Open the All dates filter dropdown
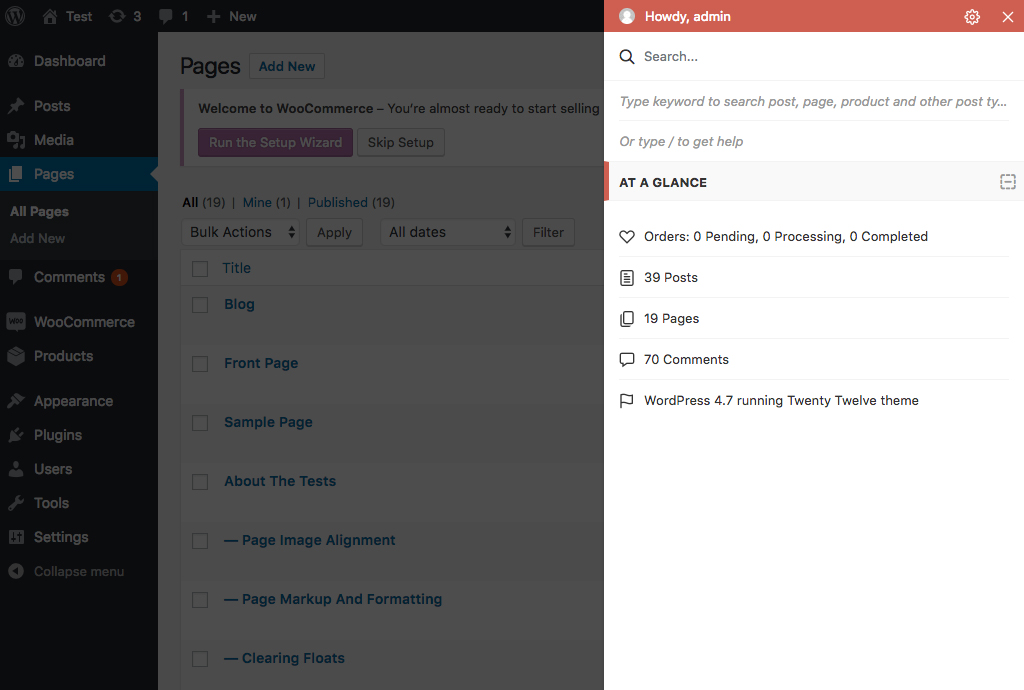 [x=448, y=232]
